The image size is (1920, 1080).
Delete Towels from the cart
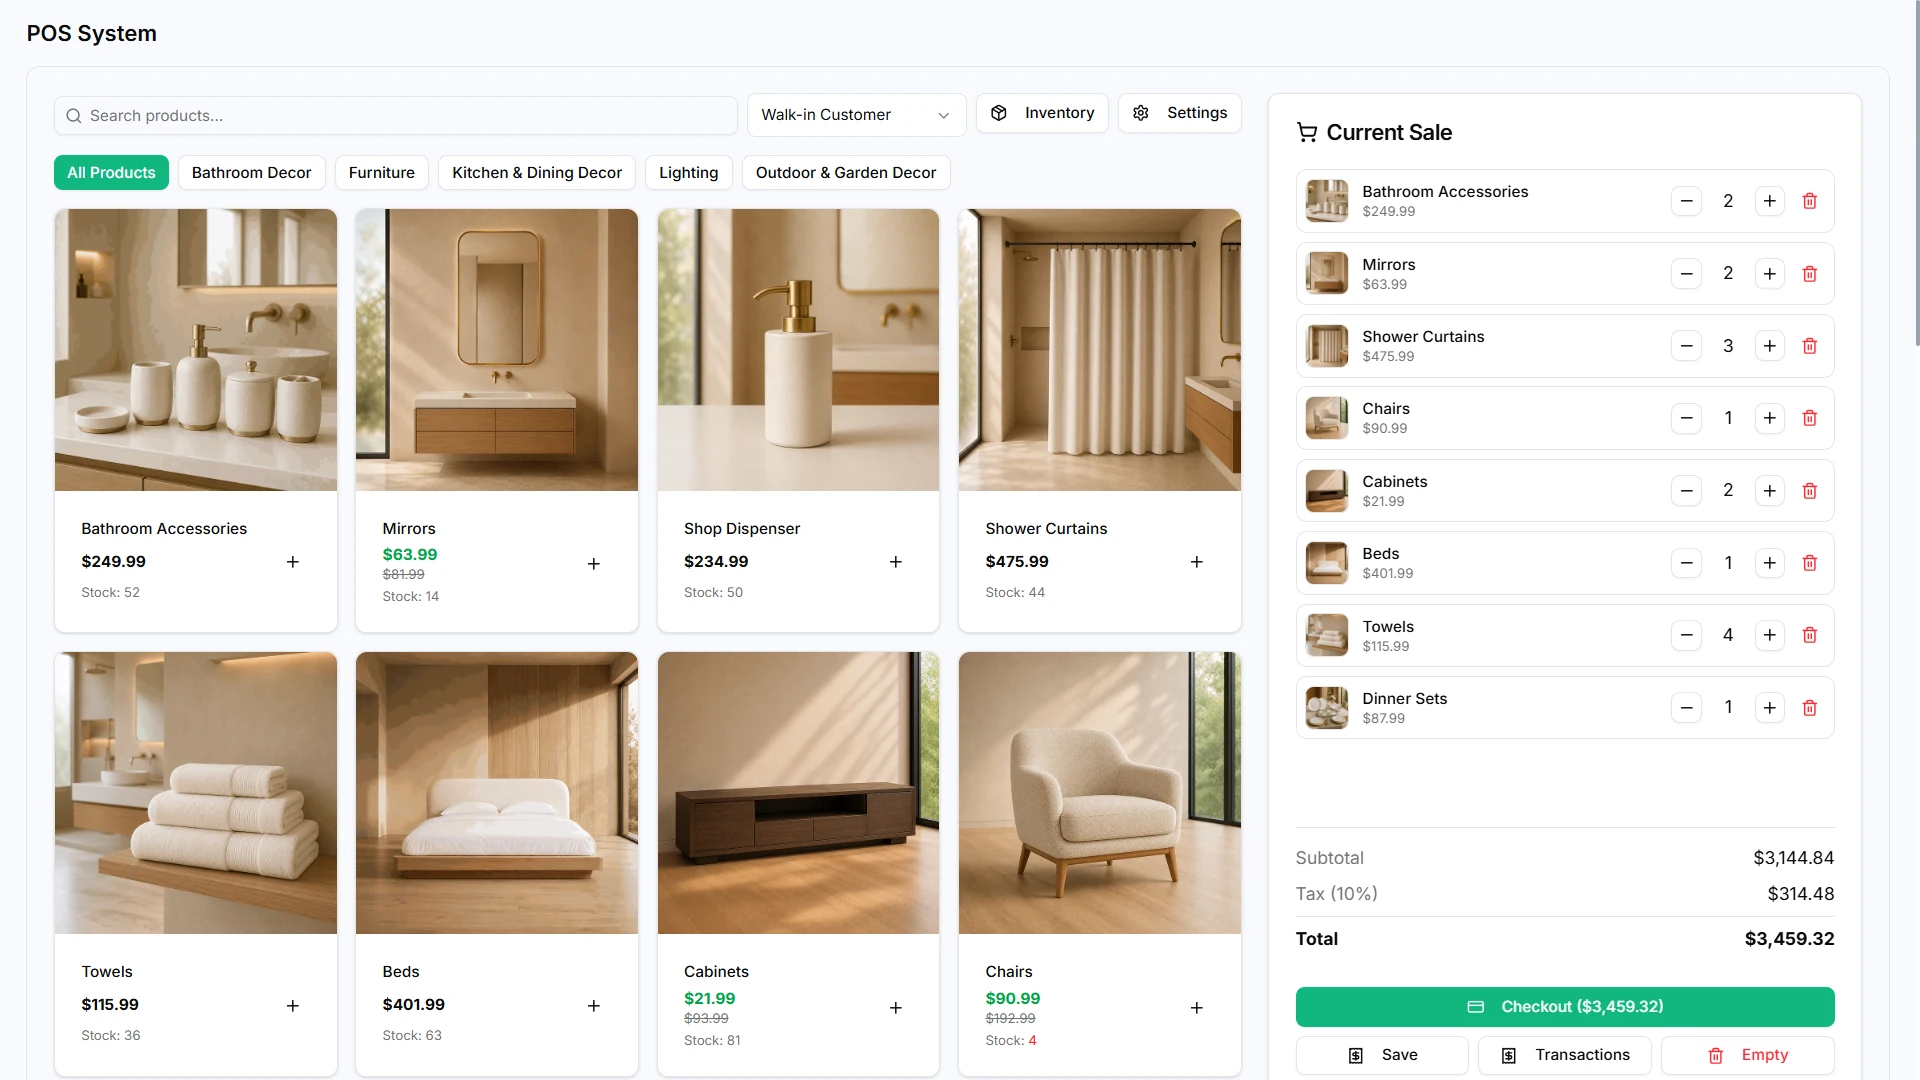click(x=1809, y=635)
